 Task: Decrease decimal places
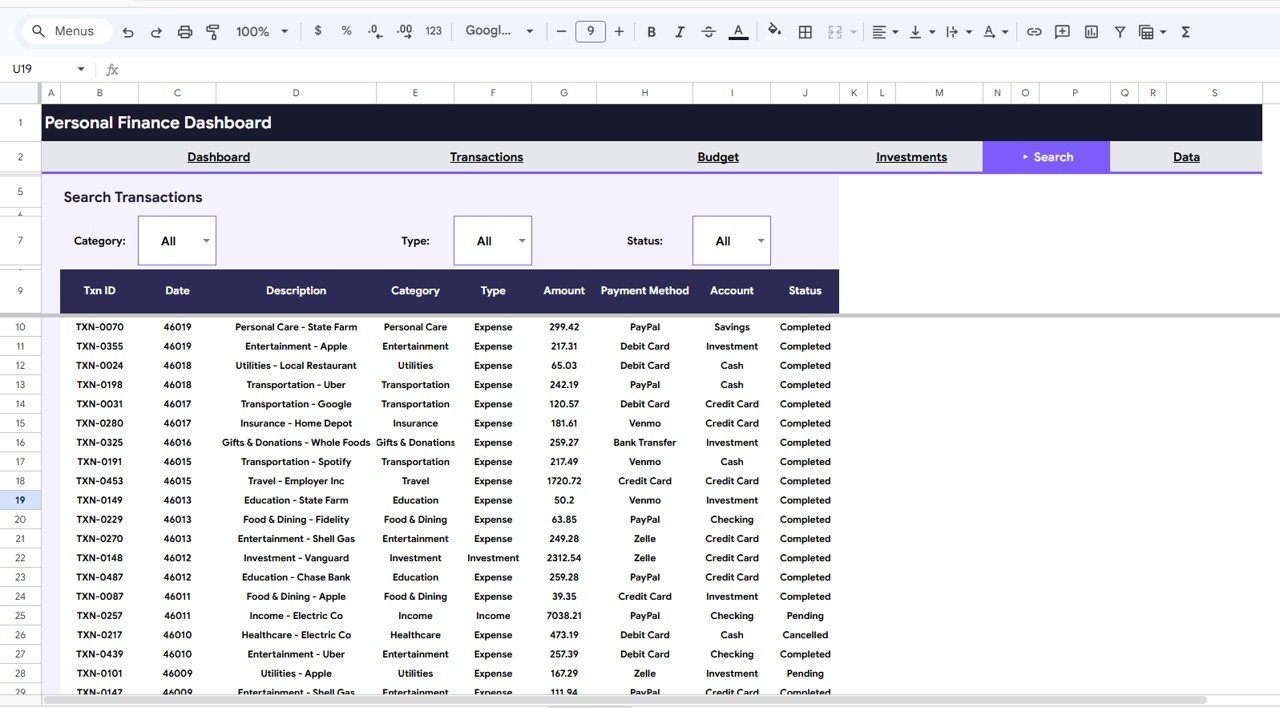375,31
